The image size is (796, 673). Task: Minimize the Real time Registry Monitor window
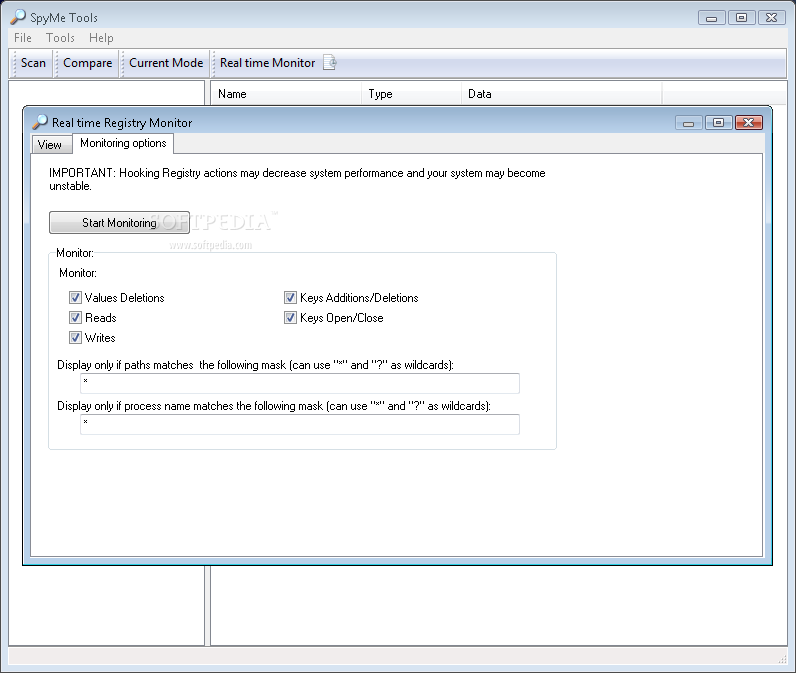coord(688,122)
